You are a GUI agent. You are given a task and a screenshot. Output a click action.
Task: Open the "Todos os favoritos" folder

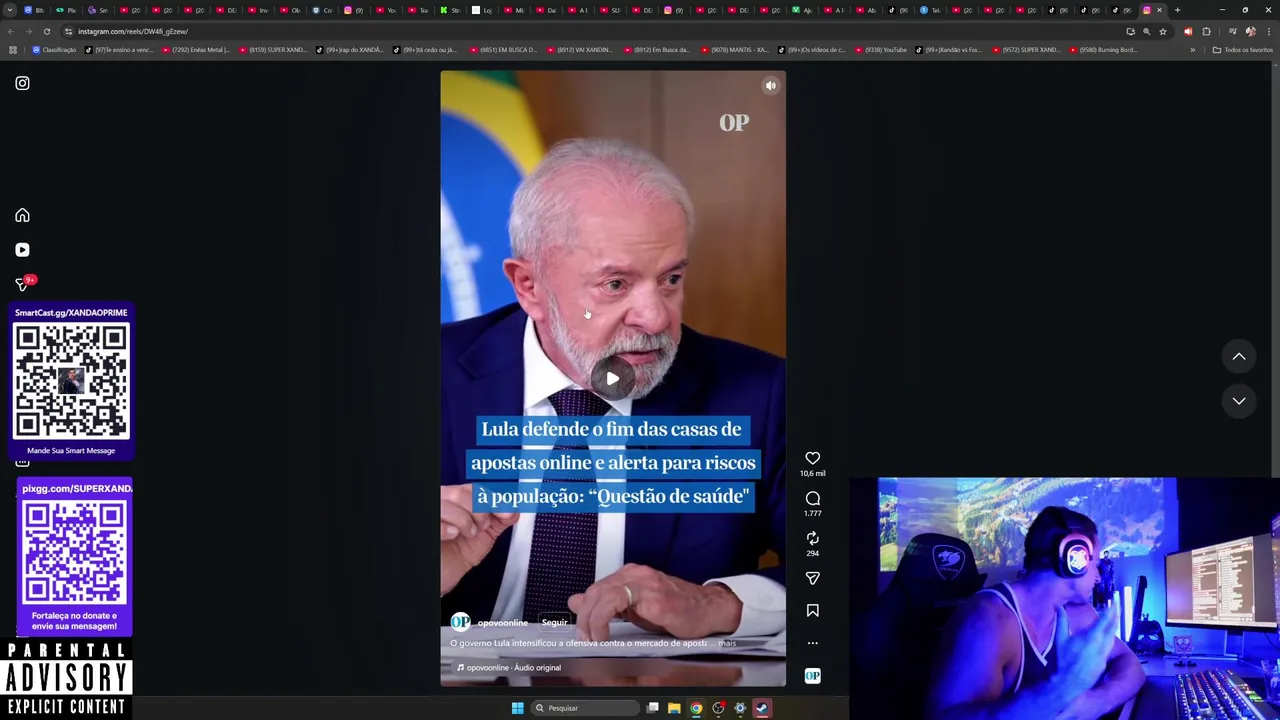(1243, 50)
